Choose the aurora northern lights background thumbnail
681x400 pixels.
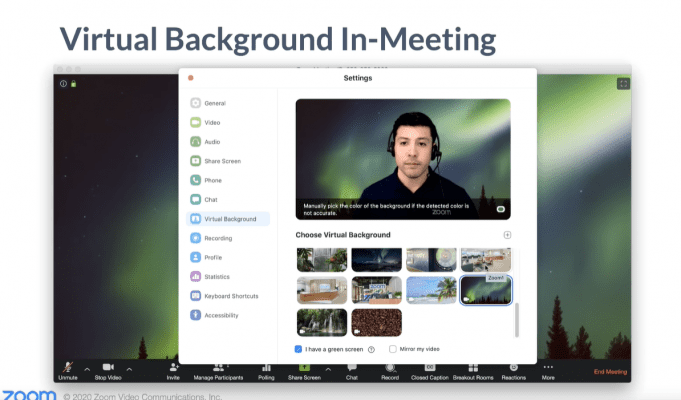coord(486,290)
